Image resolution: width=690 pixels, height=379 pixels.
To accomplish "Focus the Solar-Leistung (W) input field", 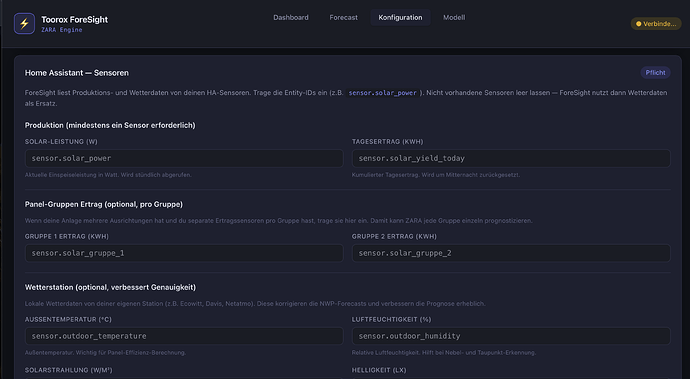I will [x=184, y=158].
